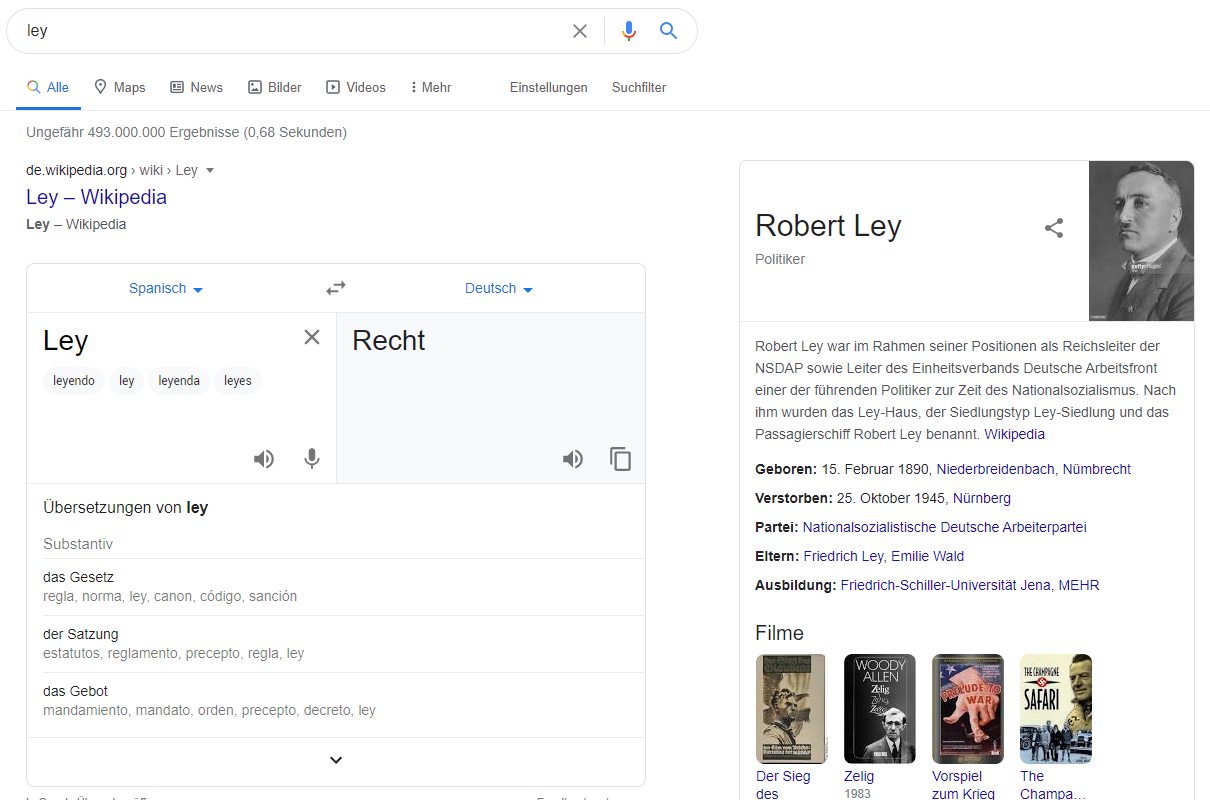Viewport: 1210px width, 800px height.
Task: Open Friedrich Ley link
Action: 843,556
